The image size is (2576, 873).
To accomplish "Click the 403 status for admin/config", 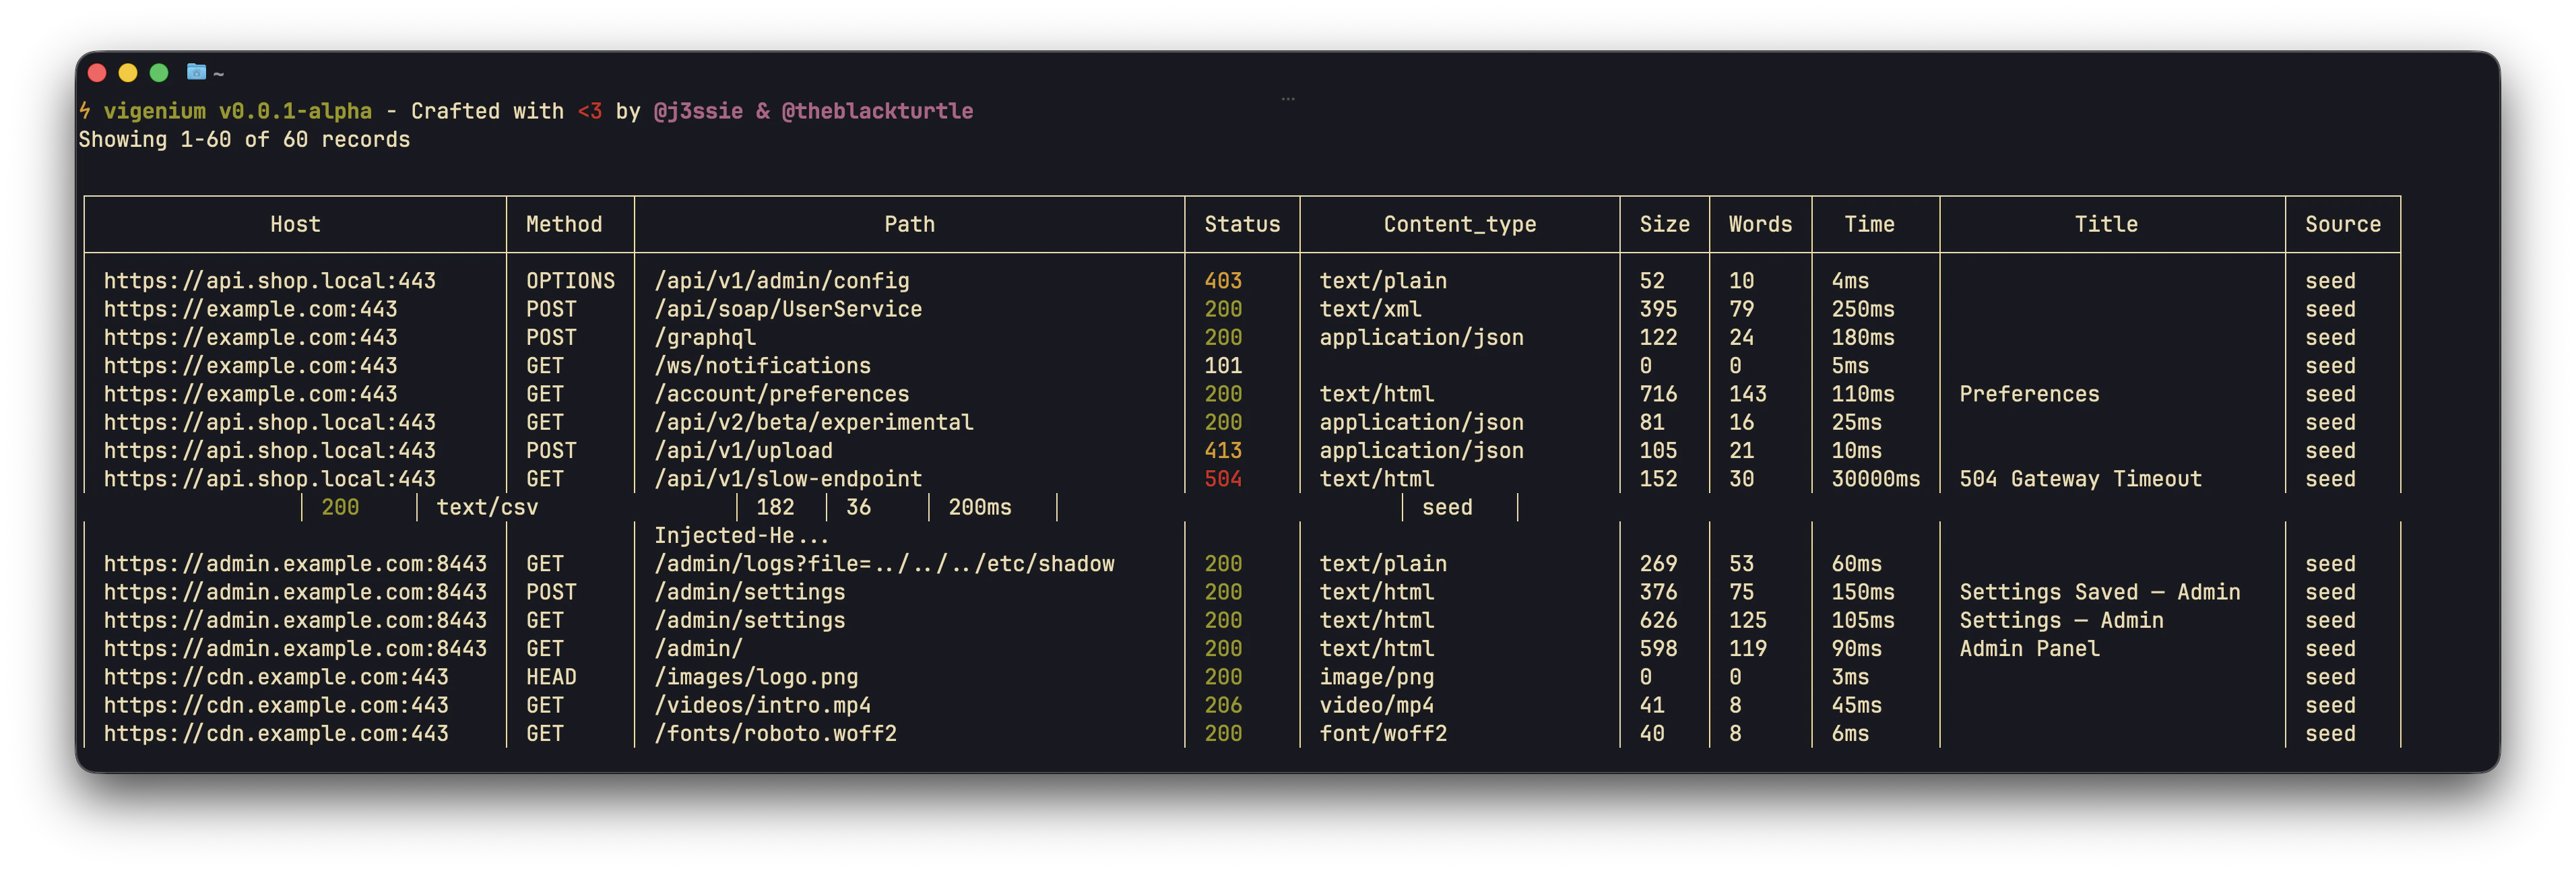I will point(1222,281).
